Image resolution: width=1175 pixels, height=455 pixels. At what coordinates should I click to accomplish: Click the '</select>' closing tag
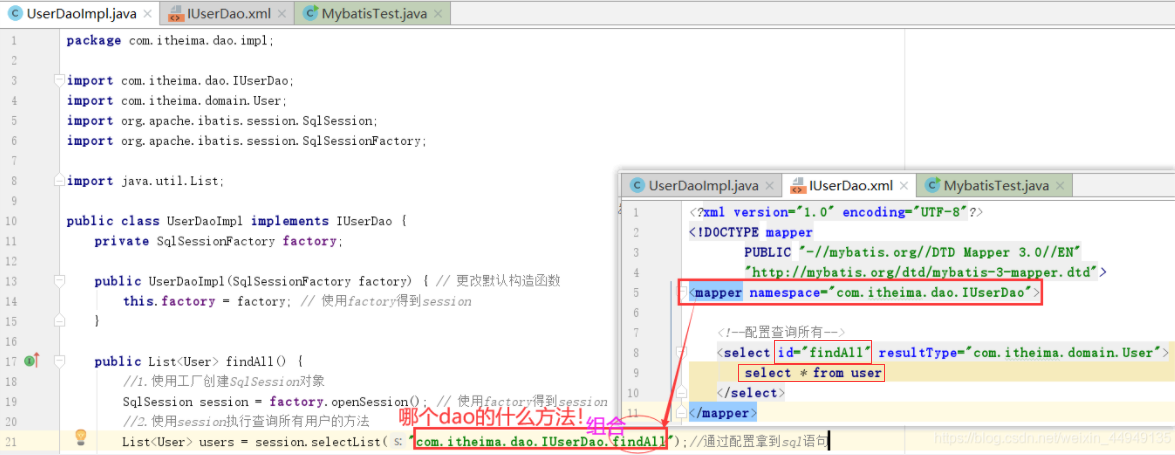click(x=751, y=393)
